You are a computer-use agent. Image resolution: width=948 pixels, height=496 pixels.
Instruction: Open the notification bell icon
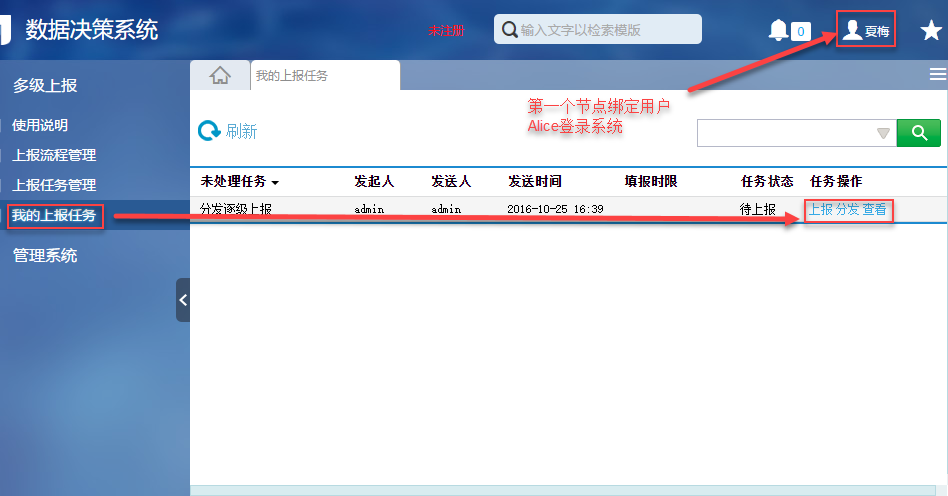point(778,30)
